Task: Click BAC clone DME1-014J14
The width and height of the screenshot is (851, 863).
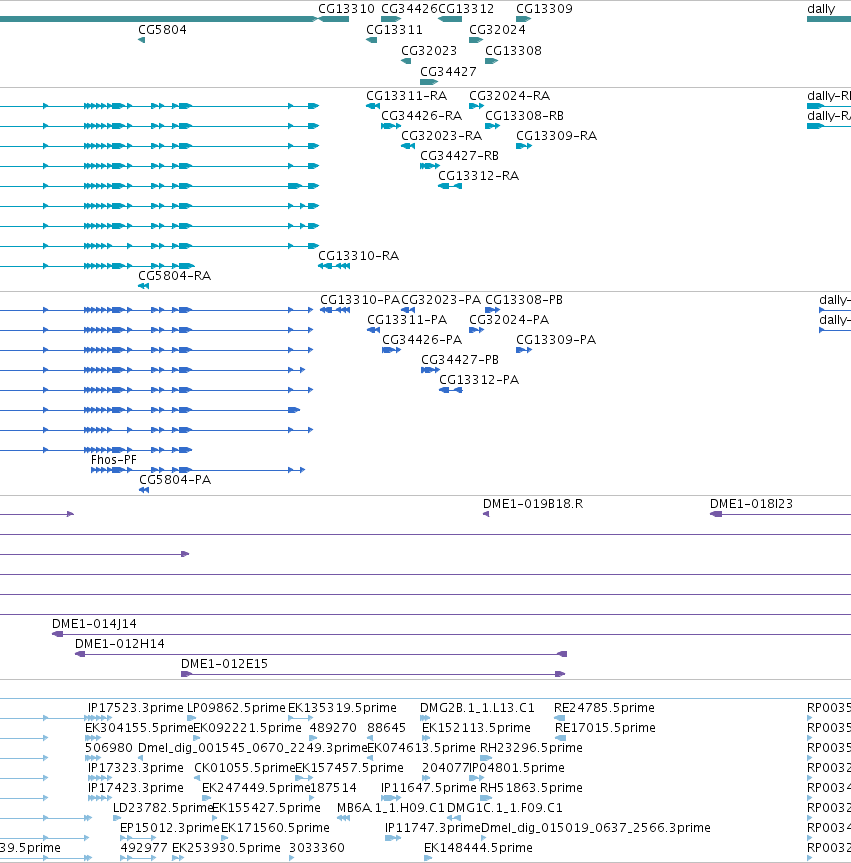Action: (x=94, y=624)
